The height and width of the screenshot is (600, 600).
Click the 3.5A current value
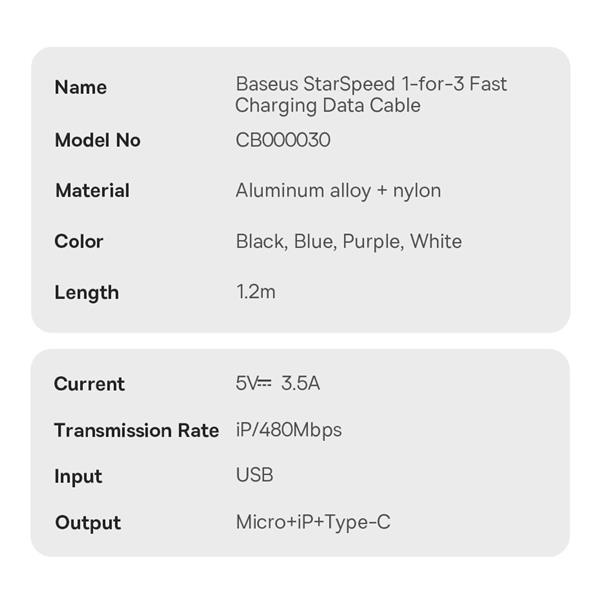[x=301, y=383]
